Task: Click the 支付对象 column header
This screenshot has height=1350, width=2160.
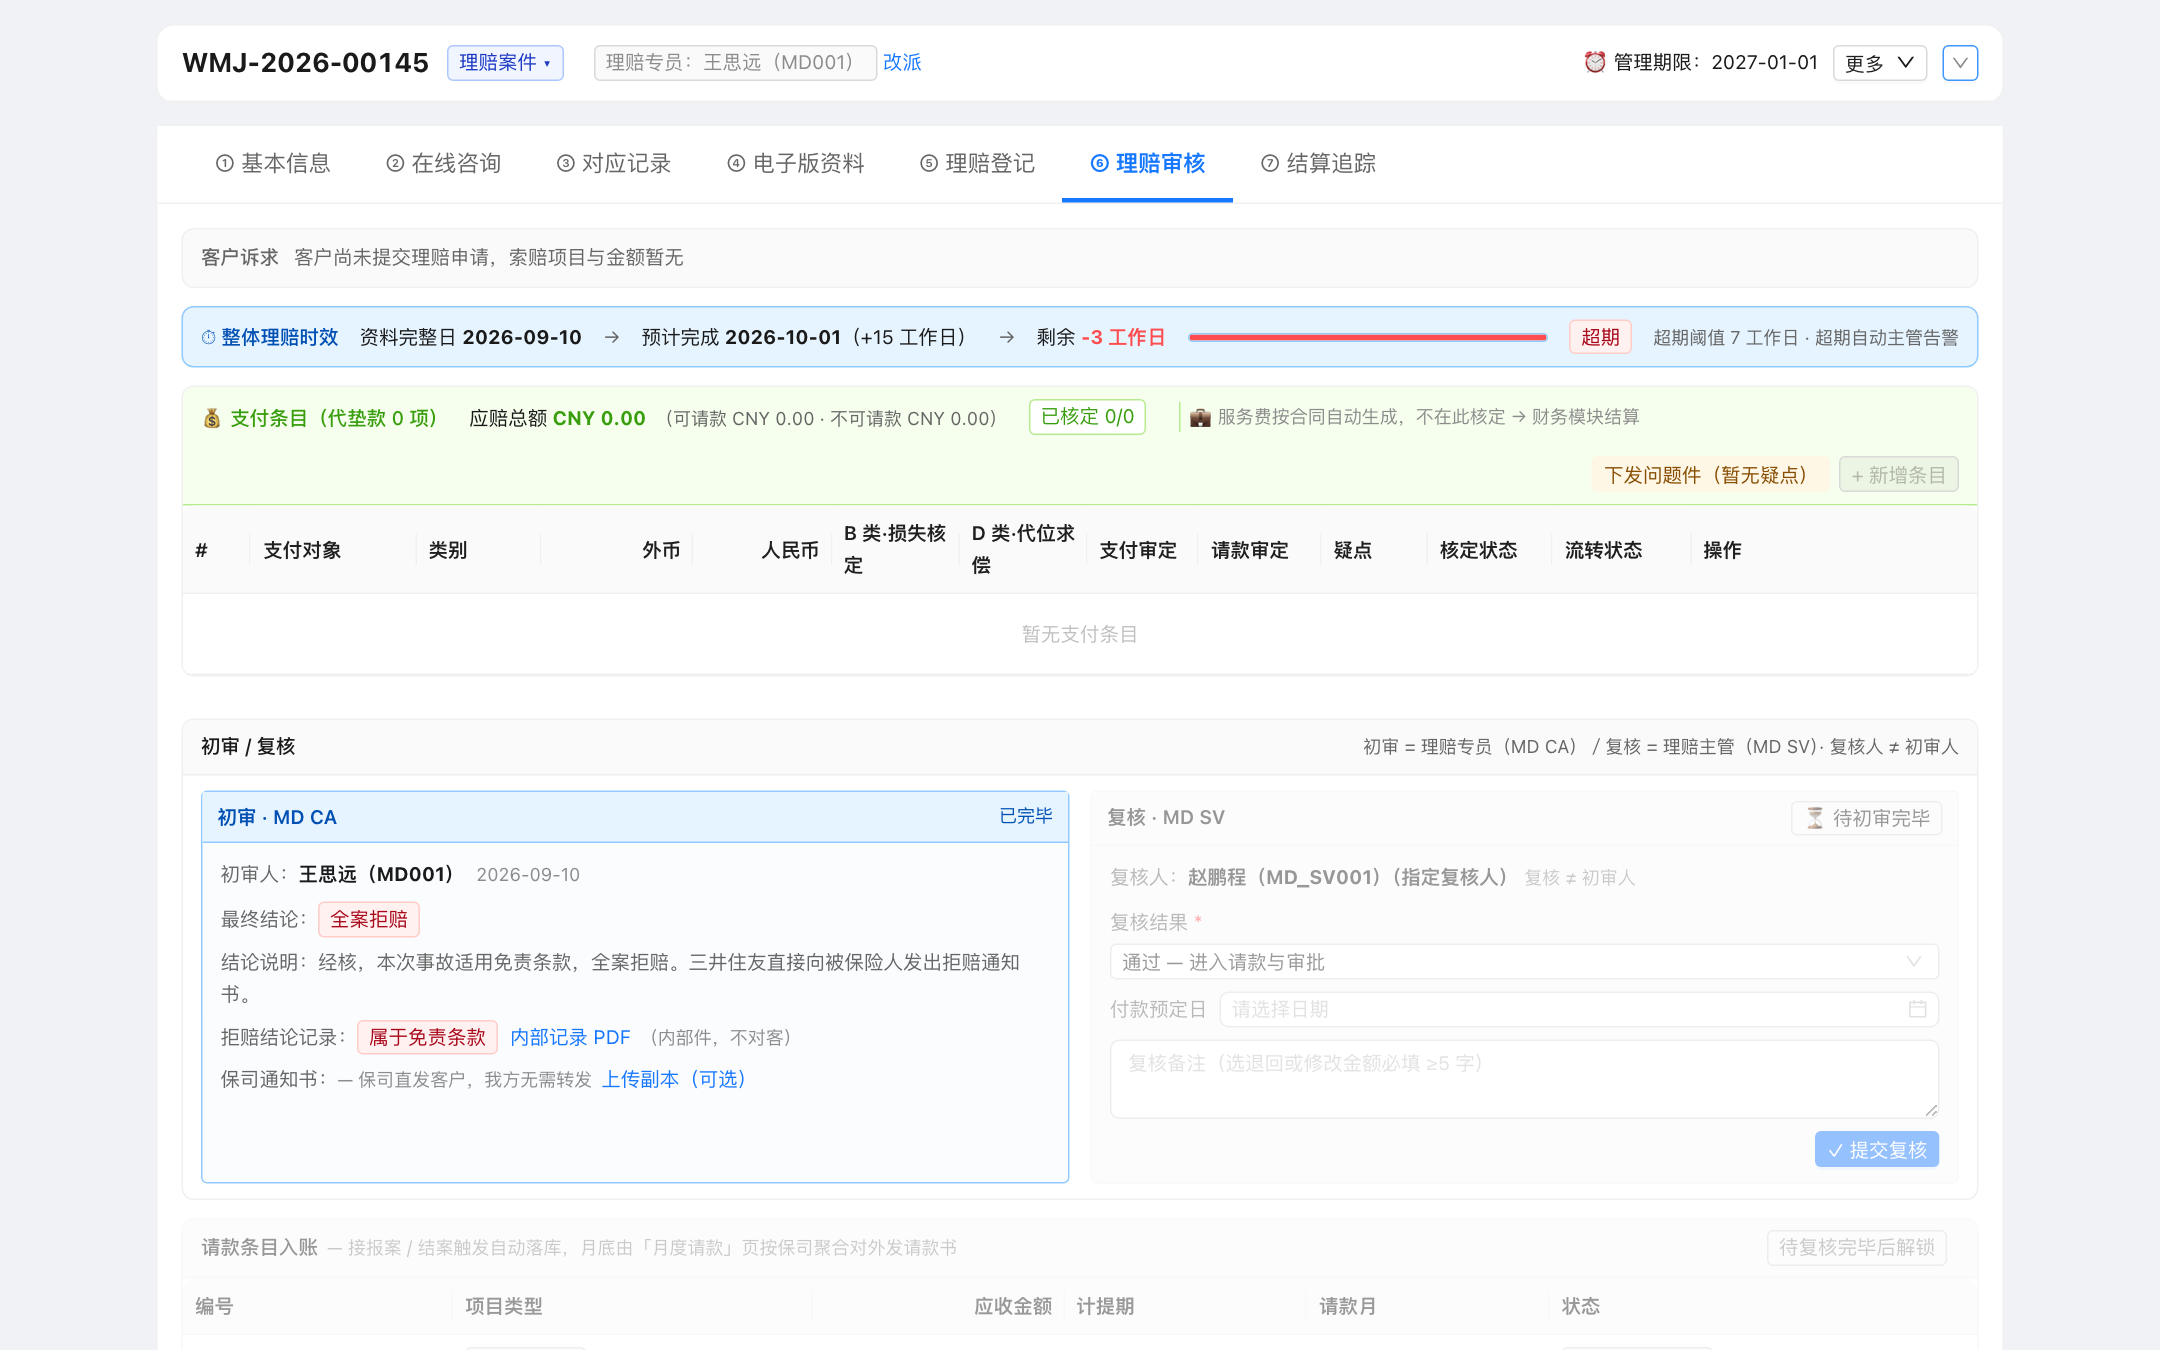Action: [302, 550]
